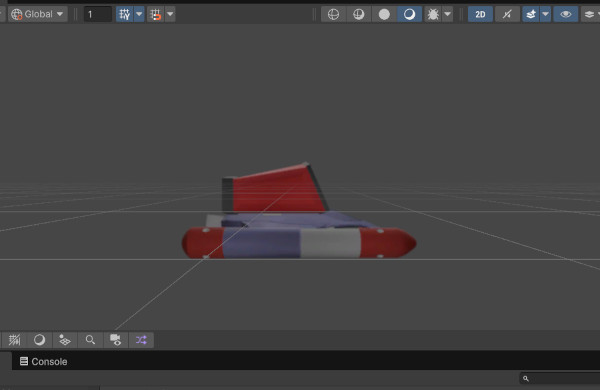
Task: Select the shaded wireframe draw mode icon
Action: tap(359, 15)
